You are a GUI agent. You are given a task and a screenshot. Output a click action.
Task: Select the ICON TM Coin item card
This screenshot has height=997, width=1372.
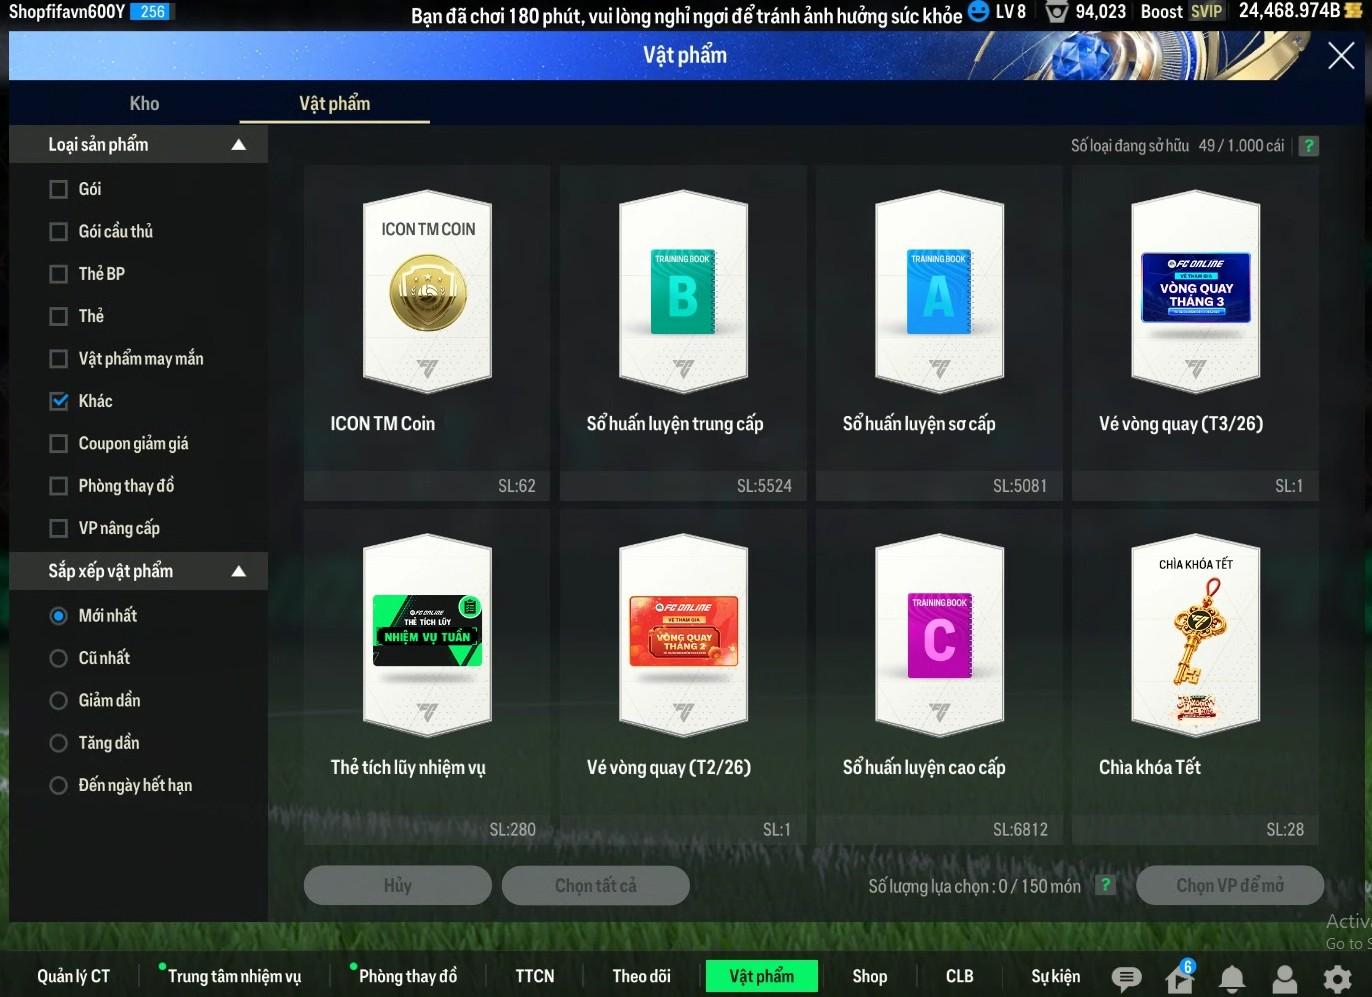[427, 332]
